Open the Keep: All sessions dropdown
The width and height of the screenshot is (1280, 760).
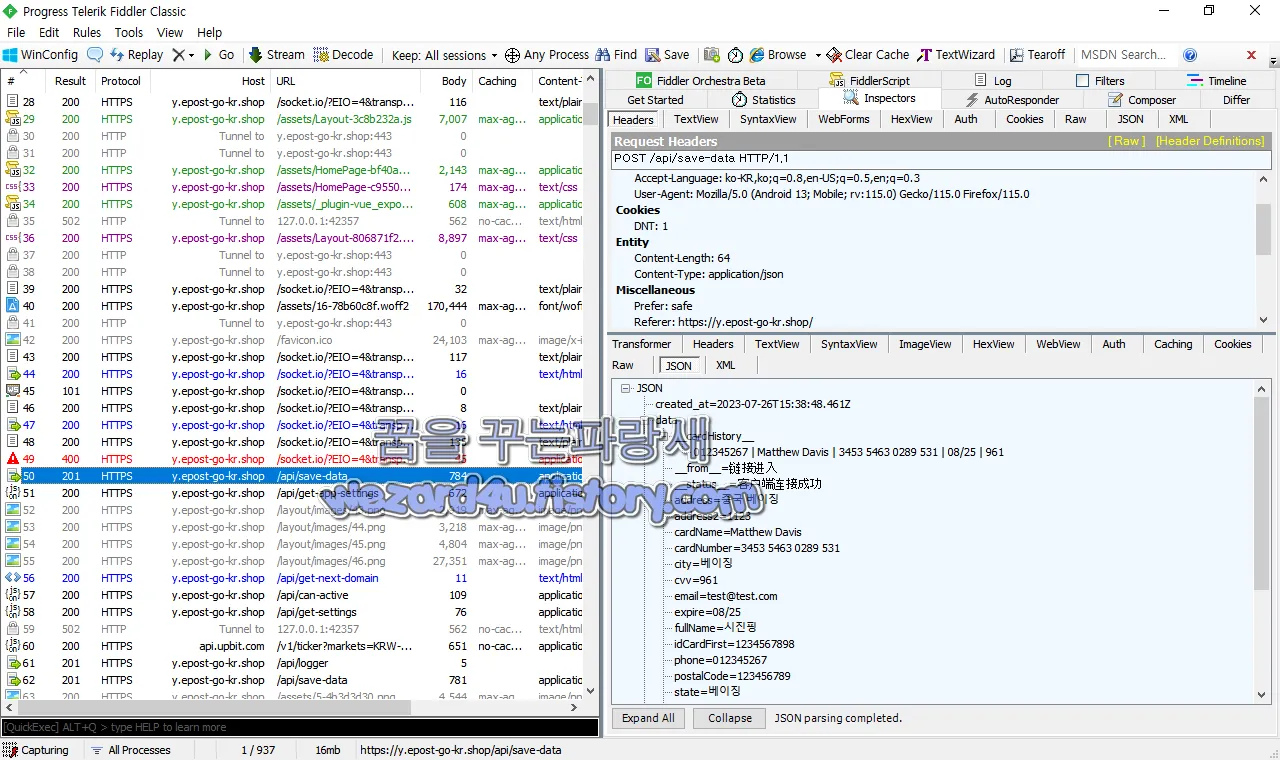[444, 55]
